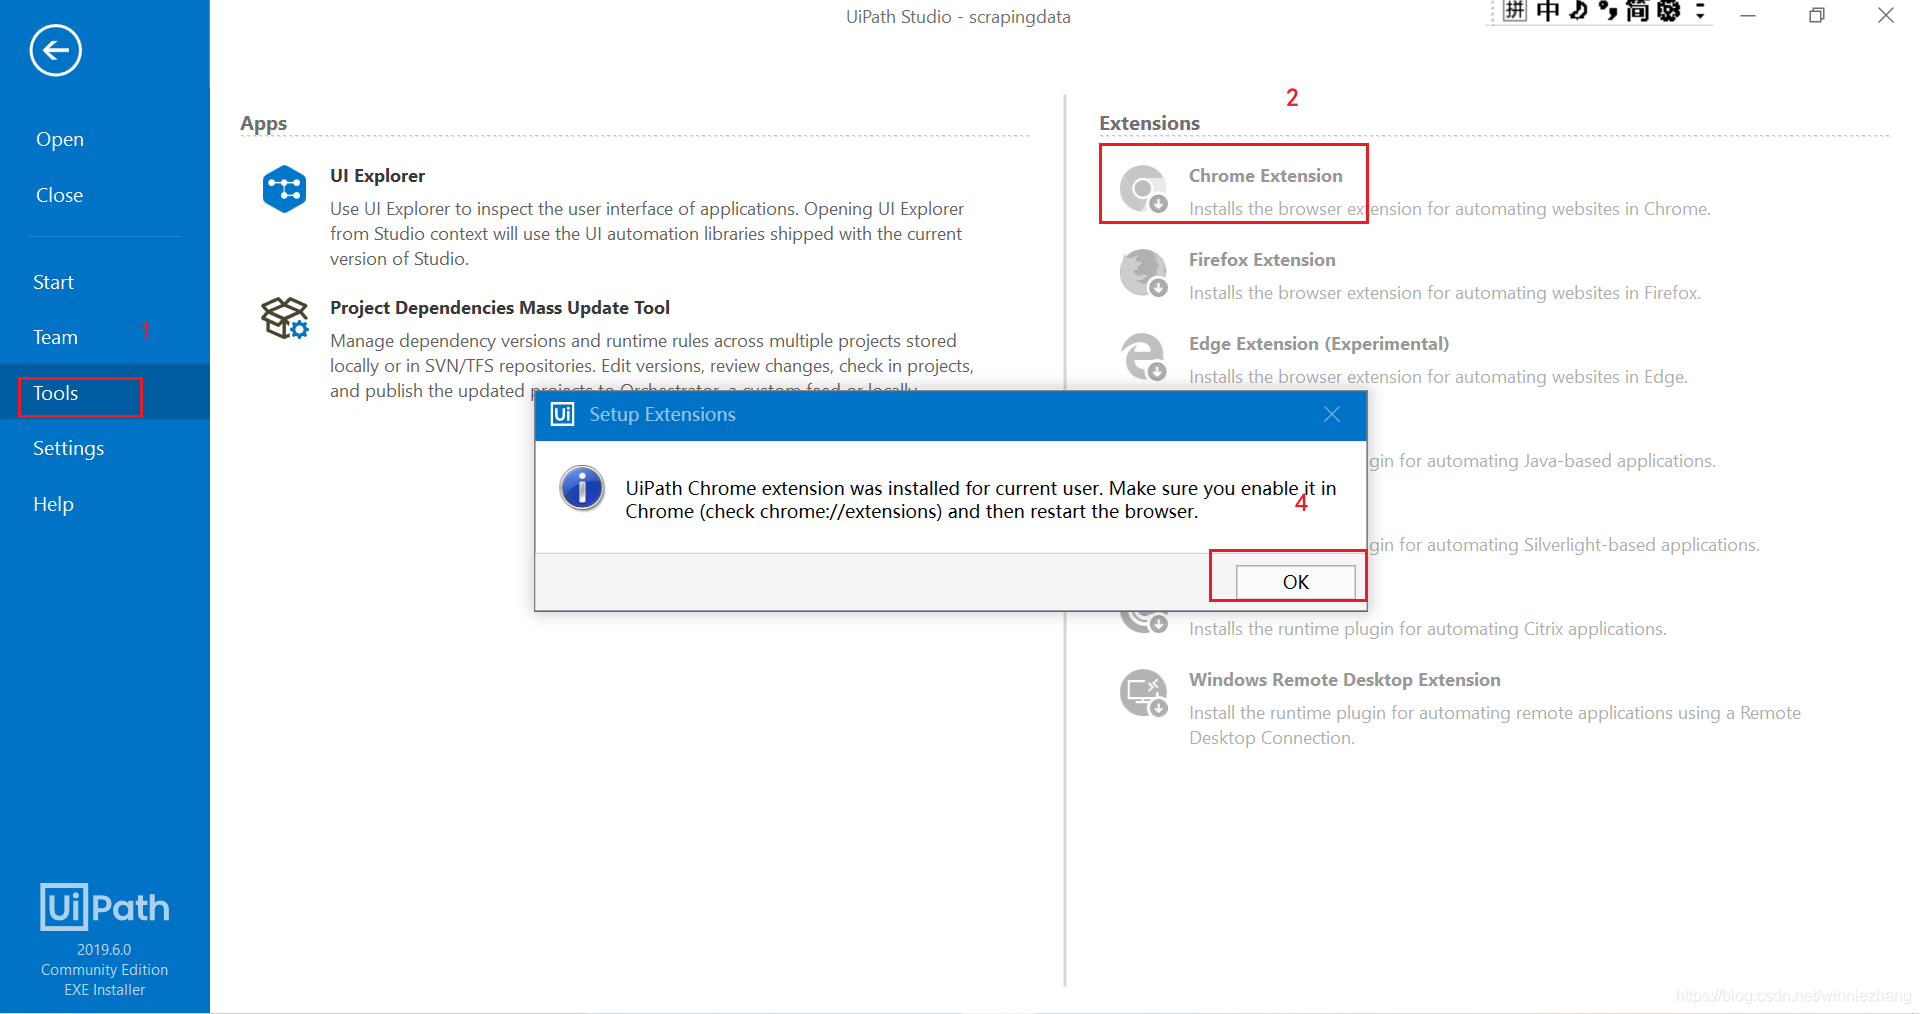Click the IME simplified character icon
This screenshot has width=1920, height=1014.
coord(1637,11)
